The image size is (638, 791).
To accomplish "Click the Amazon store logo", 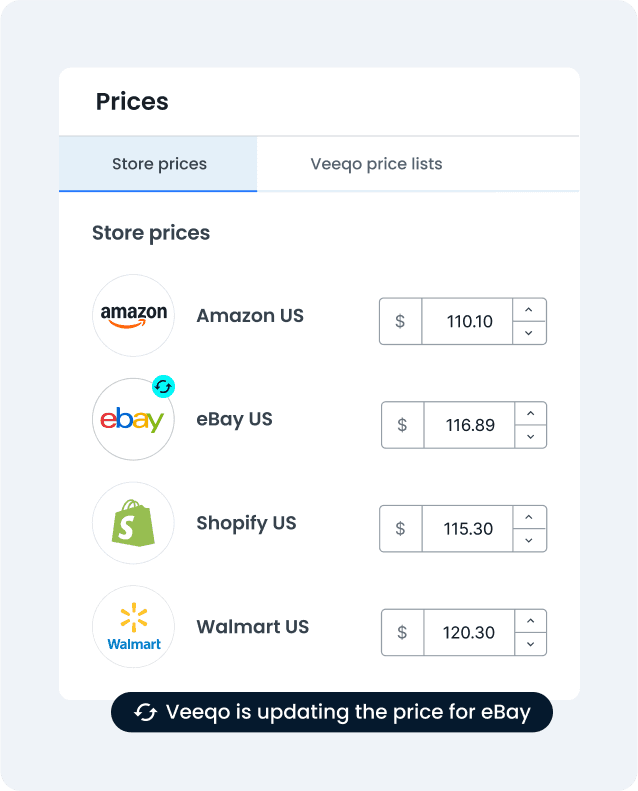I will click(133, 316).
